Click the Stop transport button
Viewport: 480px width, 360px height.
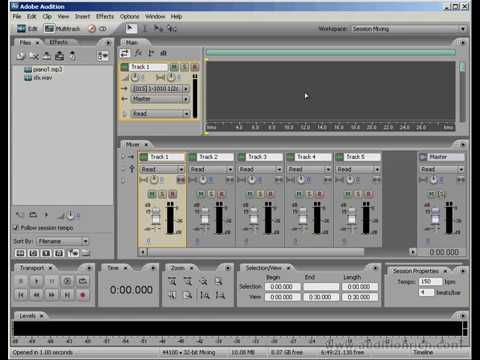(x=21, y=281)
